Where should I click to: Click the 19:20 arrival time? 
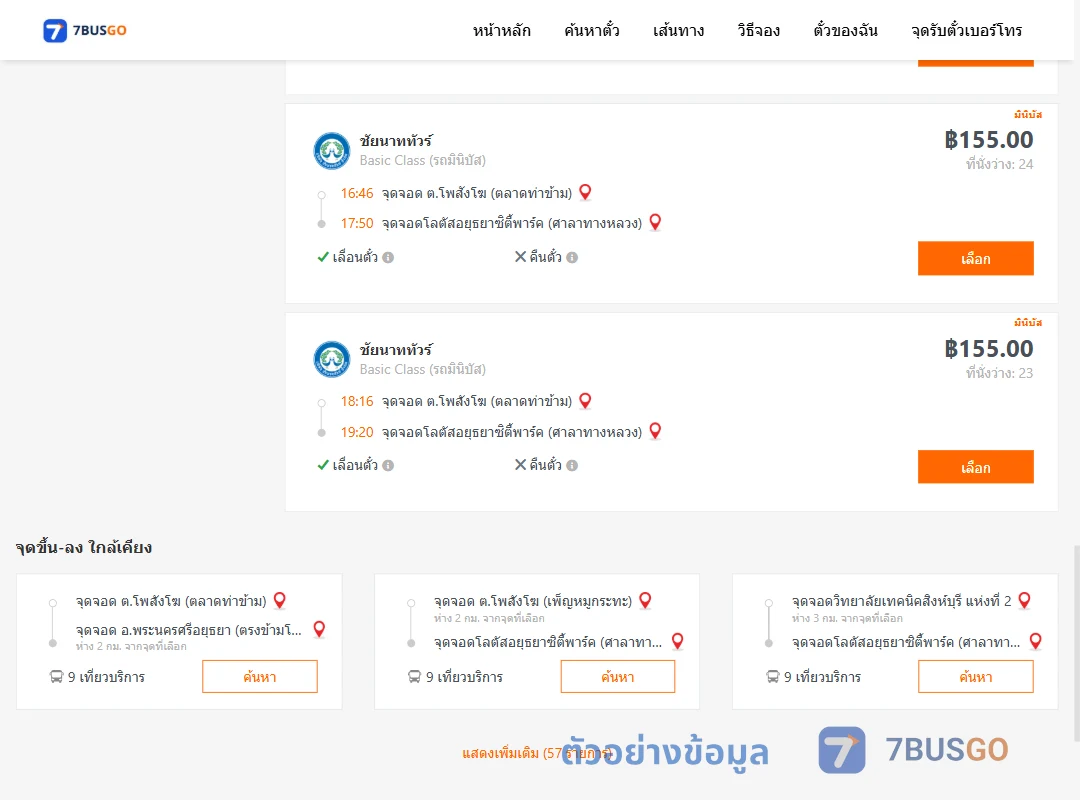[357, 432]
